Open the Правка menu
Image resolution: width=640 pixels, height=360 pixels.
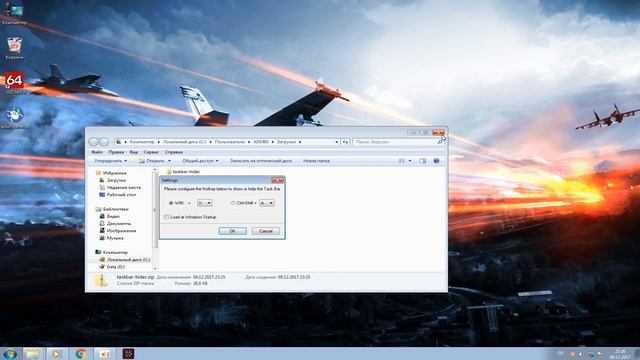point(116,152)
